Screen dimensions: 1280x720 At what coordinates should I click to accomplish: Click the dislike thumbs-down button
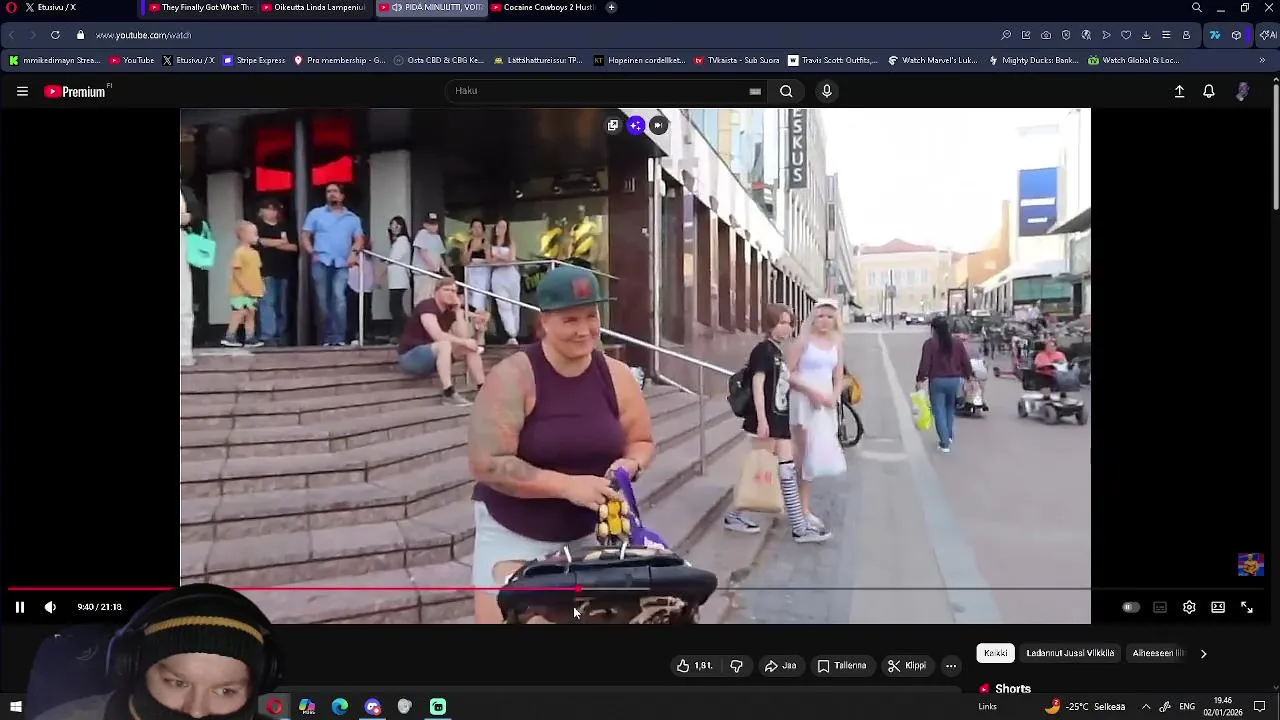coord(736,666)
